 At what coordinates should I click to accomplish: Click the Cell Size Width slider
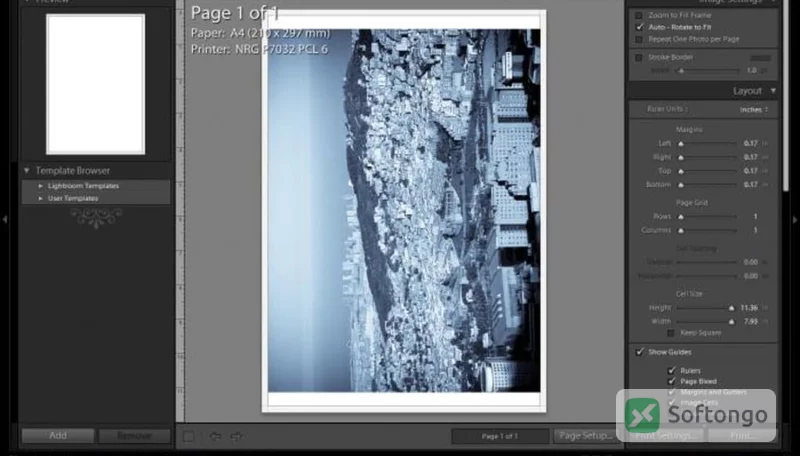[x=707, y=322]
